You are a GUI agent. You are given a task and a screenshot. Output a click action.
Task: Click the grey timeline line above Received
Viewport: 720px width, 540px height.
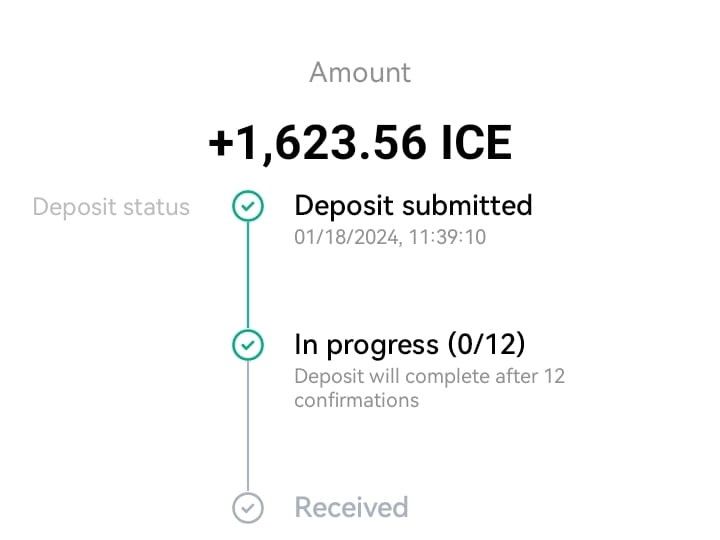[x=248, y=426]
